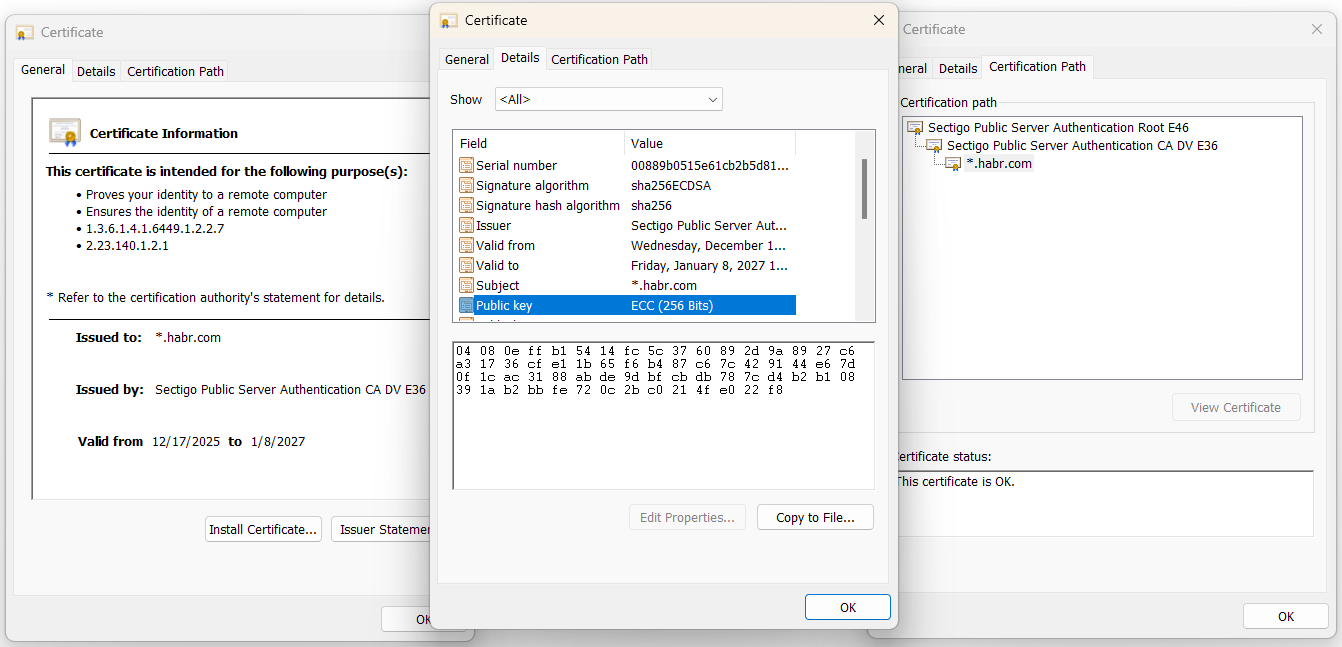The height and width of the screenshot is (647, 1342).
Task: Click the Public key field icon
Action: [466, 306]
